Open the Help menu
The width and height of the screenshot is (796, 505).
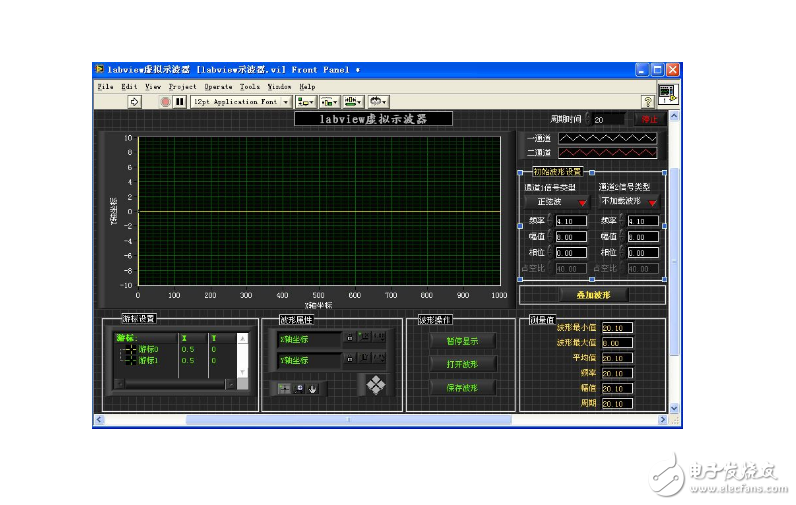[x=307, y=87]
